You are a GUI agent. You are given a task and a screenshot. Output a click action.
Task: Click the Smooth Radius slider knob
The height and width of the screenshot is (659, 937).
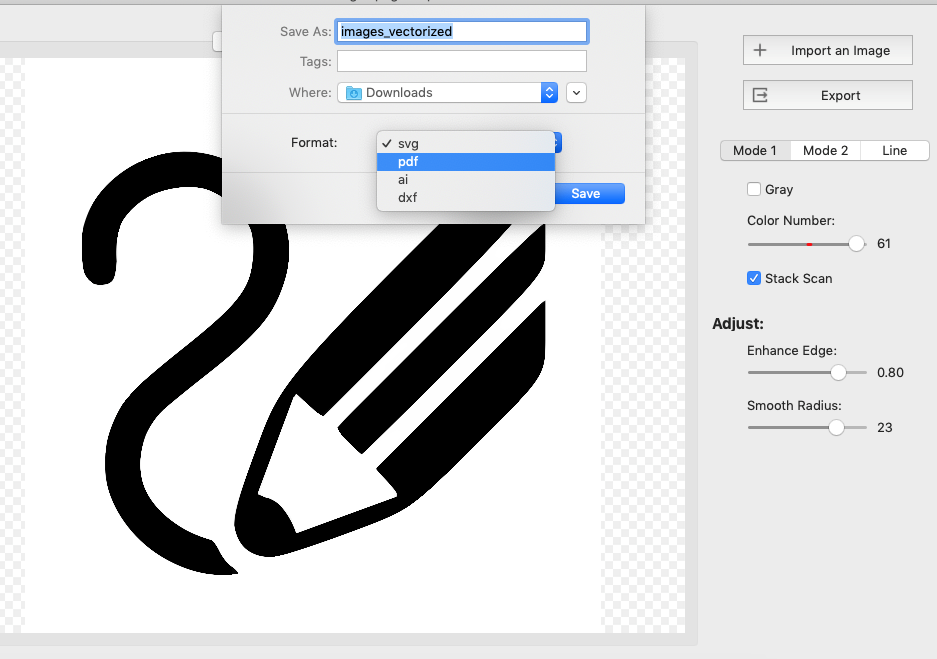click(836, 427)
